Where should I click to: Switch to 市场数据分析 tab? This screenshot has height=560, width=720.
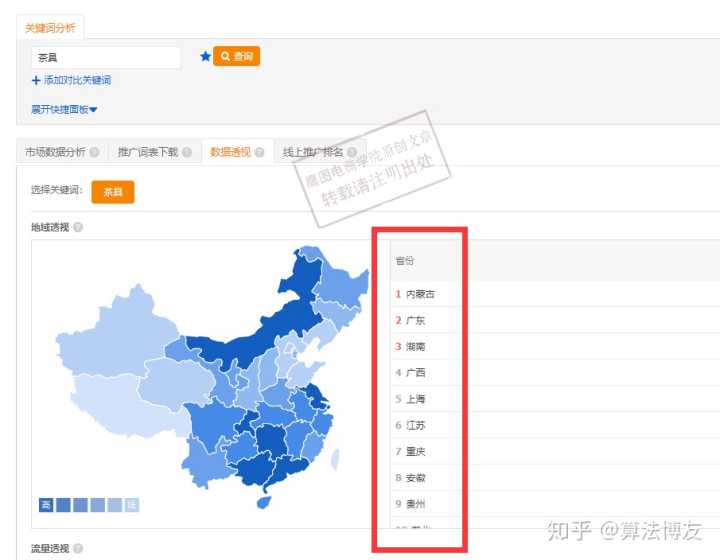[55, 152]
